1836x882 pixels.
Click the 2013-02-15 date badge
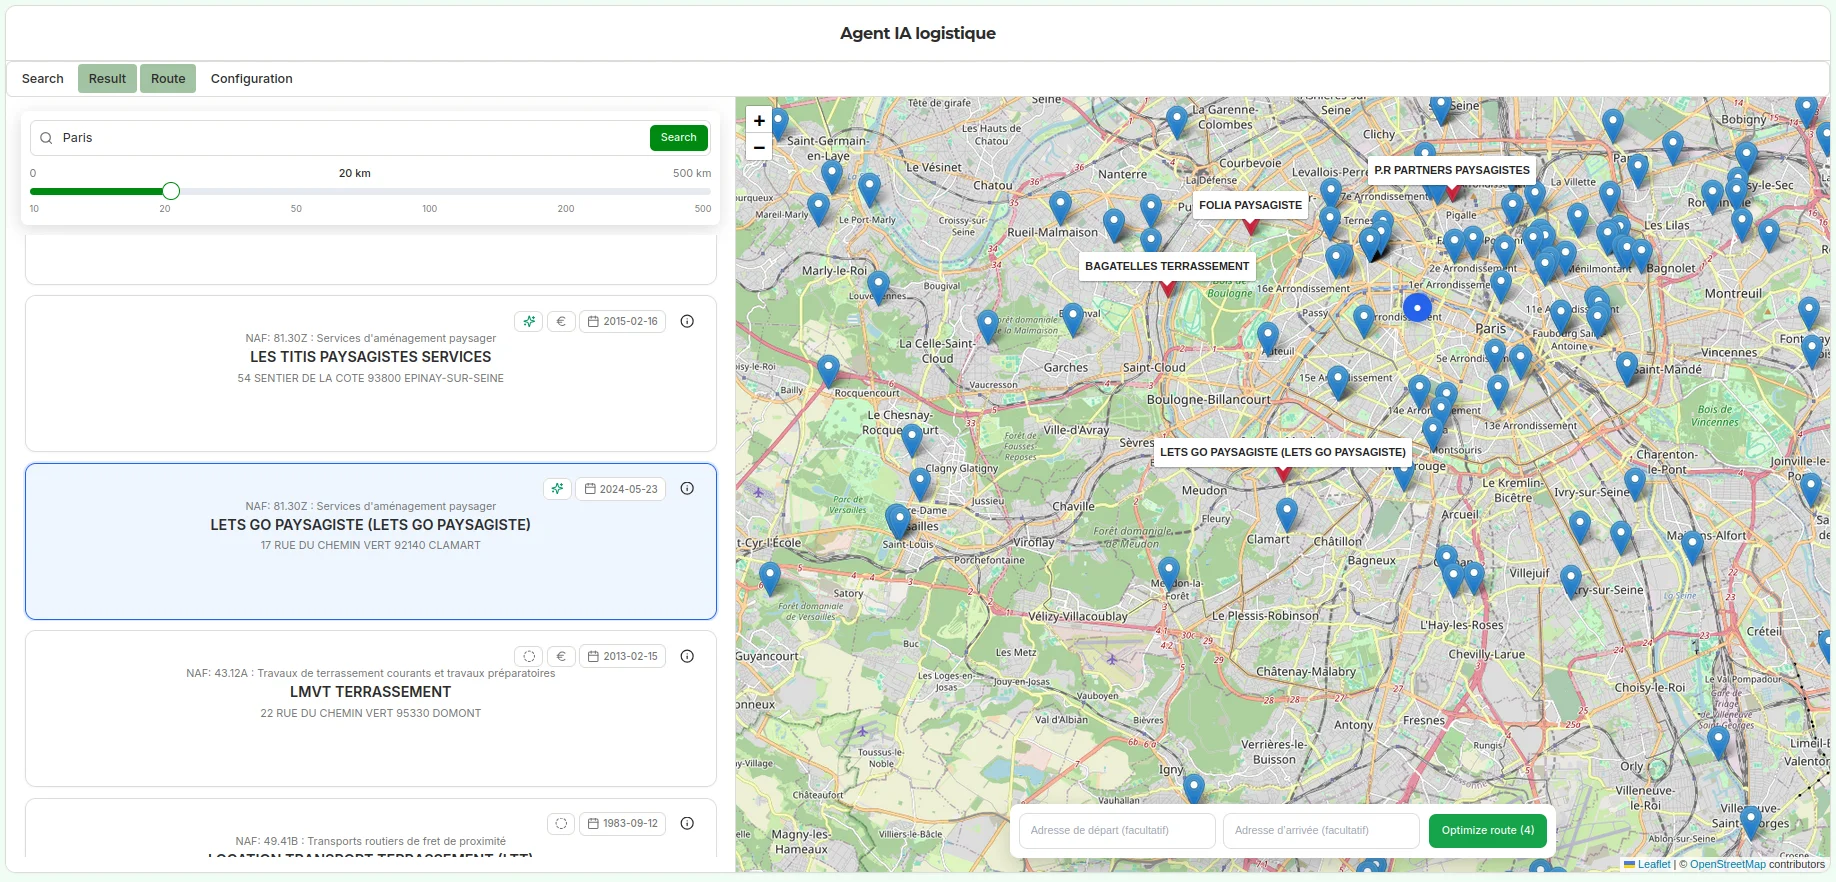623,657
